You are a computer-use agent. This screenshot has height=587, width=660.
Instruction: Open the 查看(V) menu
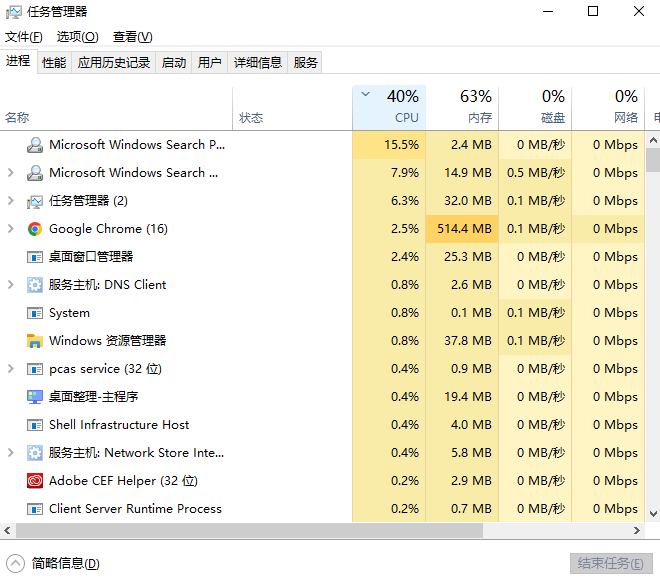[132, 37]
